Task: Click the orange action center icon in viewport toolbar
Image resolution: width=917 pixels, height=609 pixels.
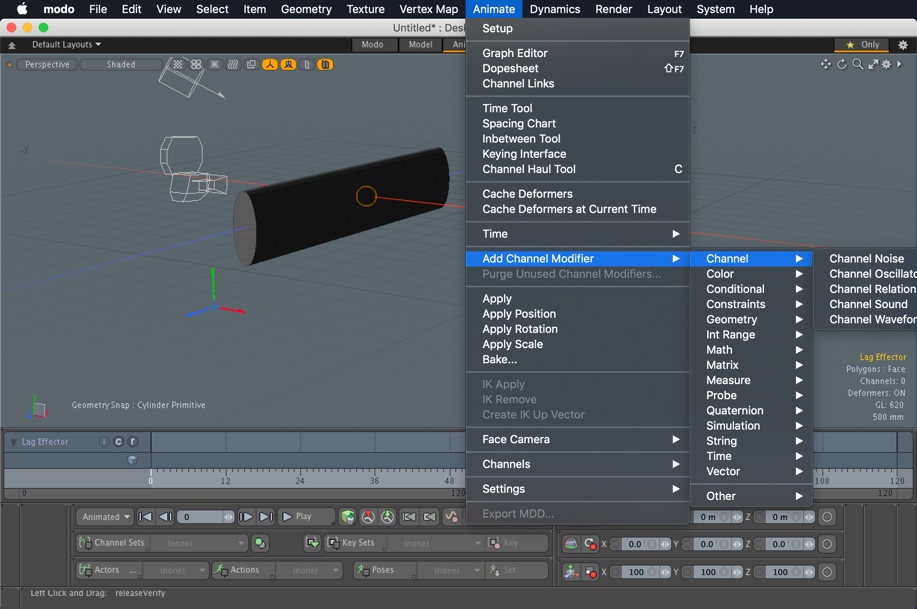Action: click(x=268, y=64)
